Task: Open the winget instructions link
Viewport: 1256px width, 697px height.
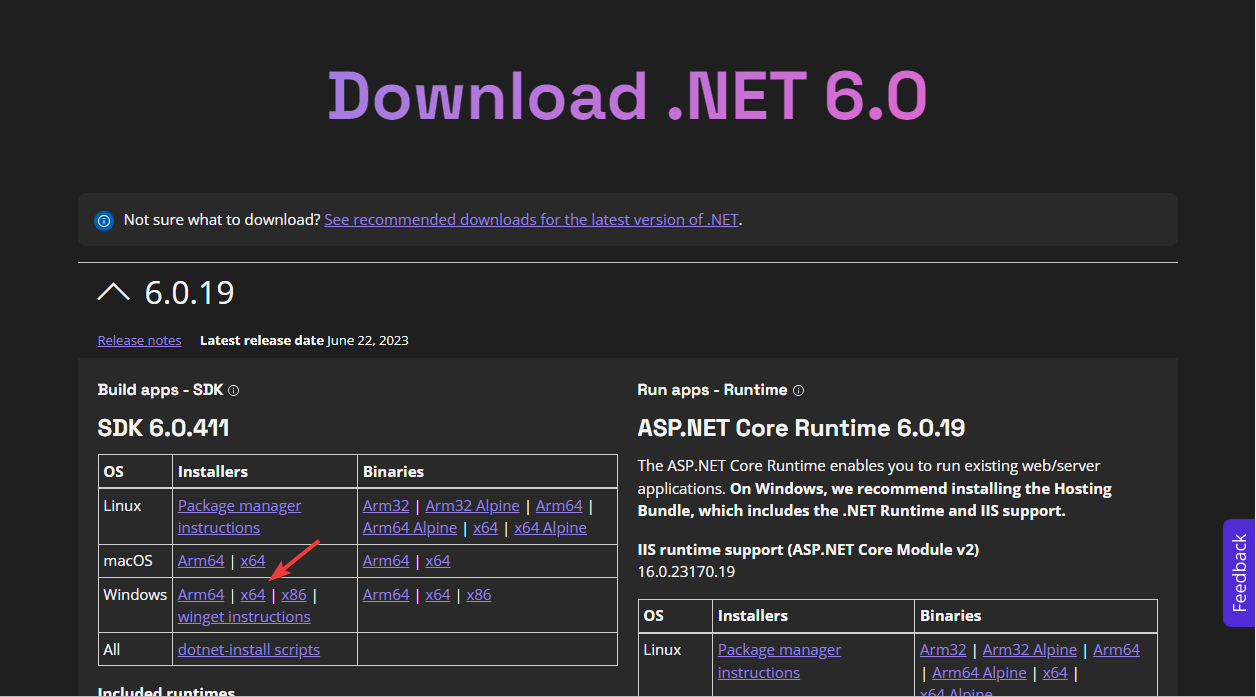Action: coord(244,617)
